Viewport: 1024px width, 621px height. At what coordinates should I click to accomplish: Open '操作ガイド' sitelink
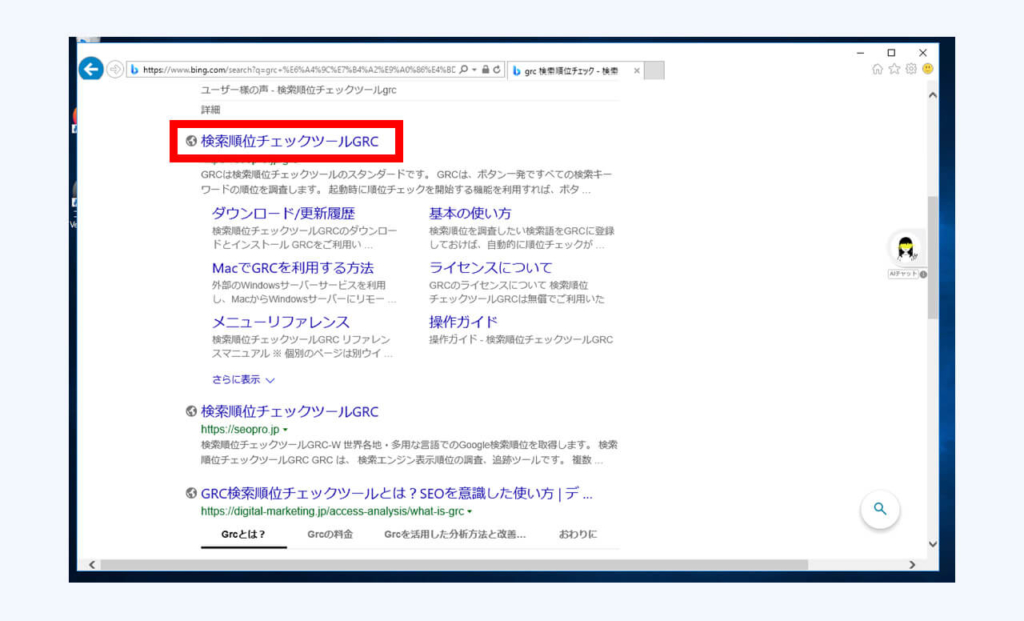click(x=463, y=322)
